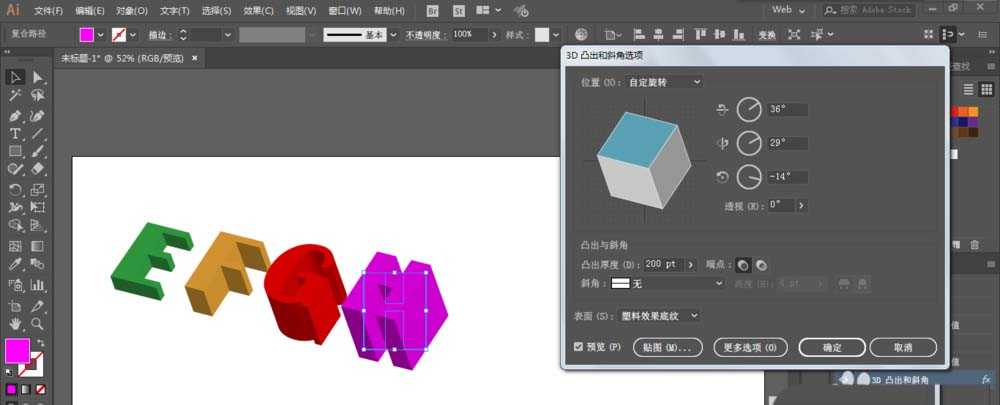Select the Type tool in the toolbox
The width and height of the screenshot is (1000, 405).
16,133
